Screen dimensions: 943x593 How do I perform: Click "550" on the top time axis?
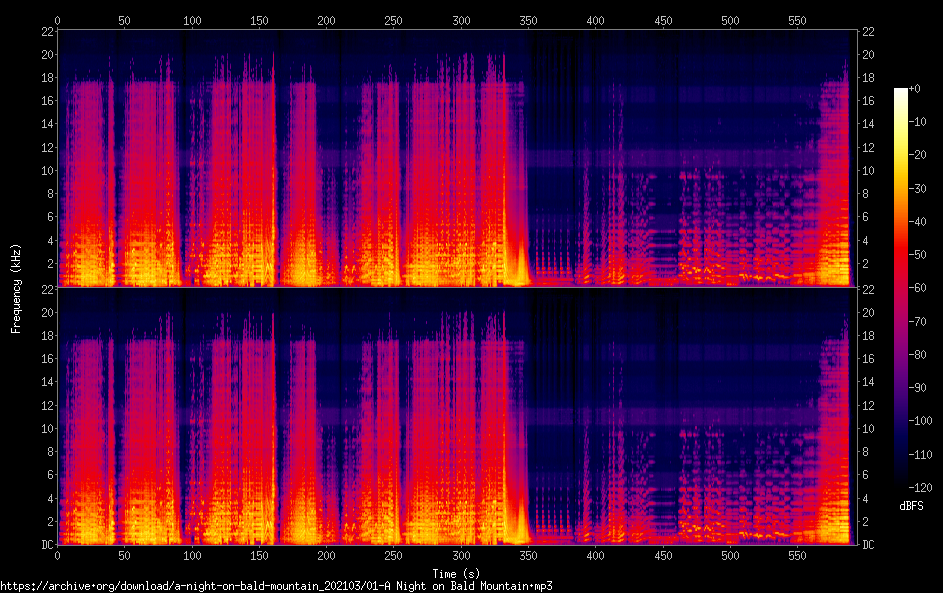click(x=797, y=20)
